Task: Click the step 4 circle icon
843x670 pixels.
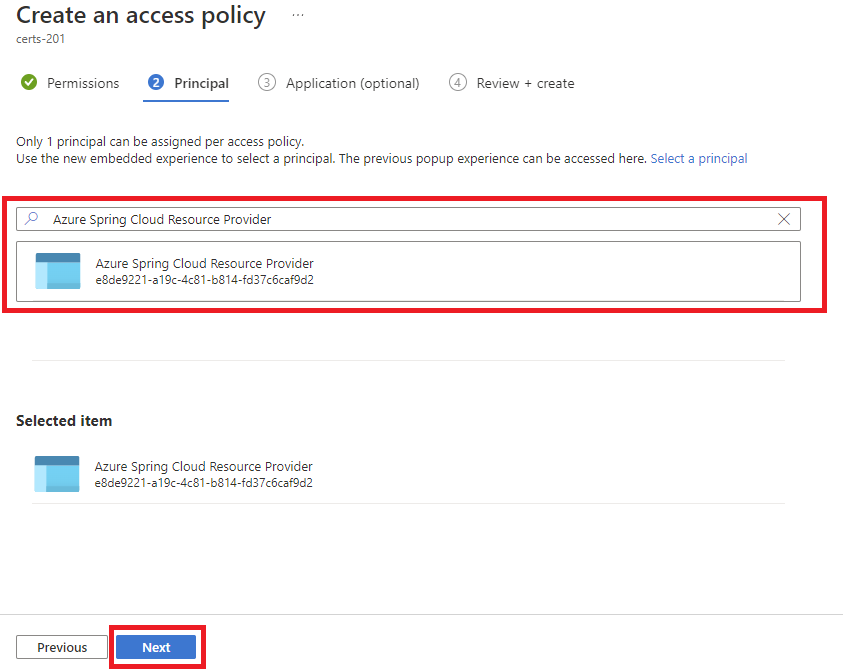Action: pyautogui.click(x=457, y=83)
